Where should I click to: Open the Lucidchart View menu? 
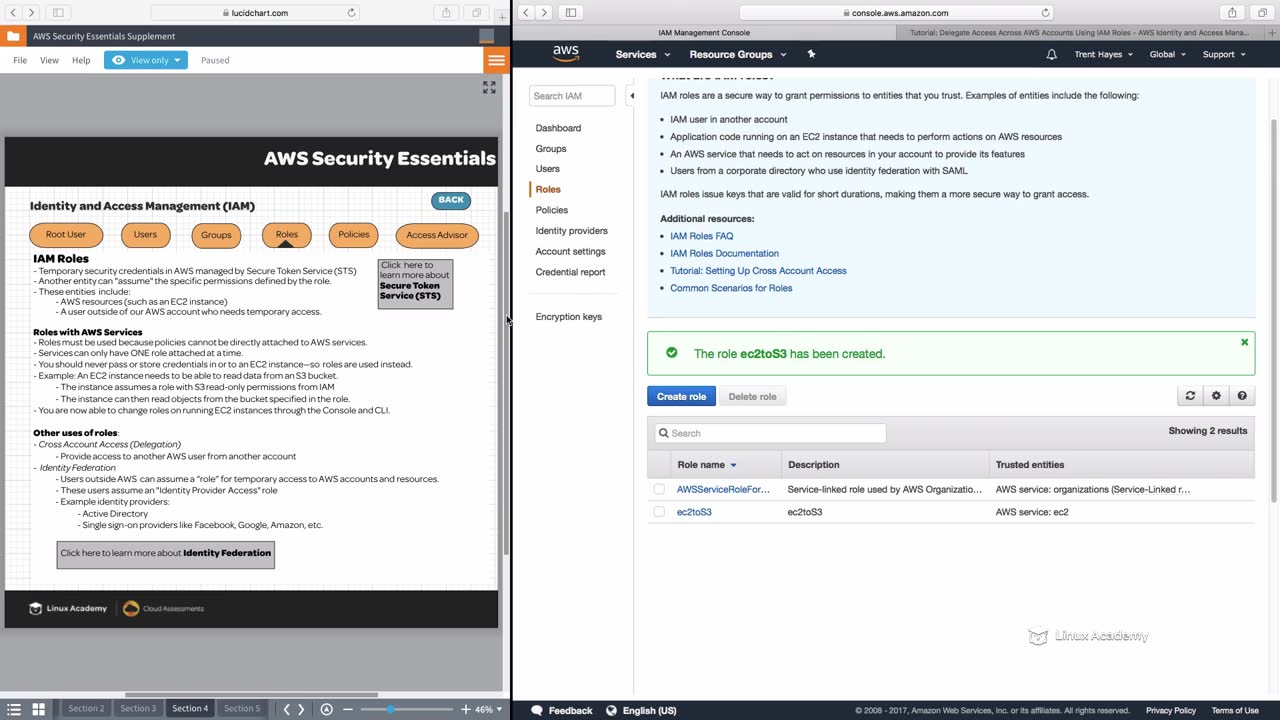pos(49,60)
